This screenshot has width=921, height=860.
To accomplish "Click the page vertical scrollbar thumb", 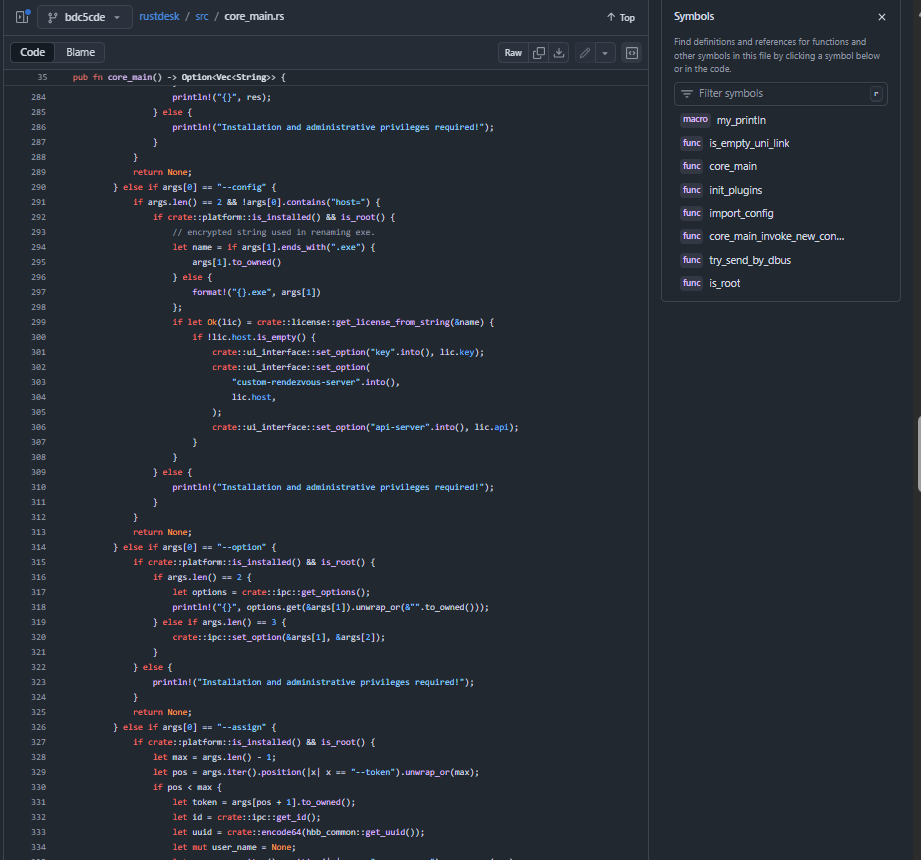I will pyautogui.click(x=919, y=453).
